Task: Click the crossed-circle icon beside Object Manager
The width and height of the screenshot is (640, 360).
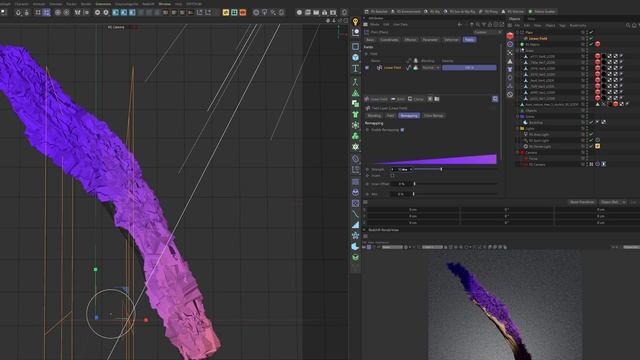Action: 510,94
